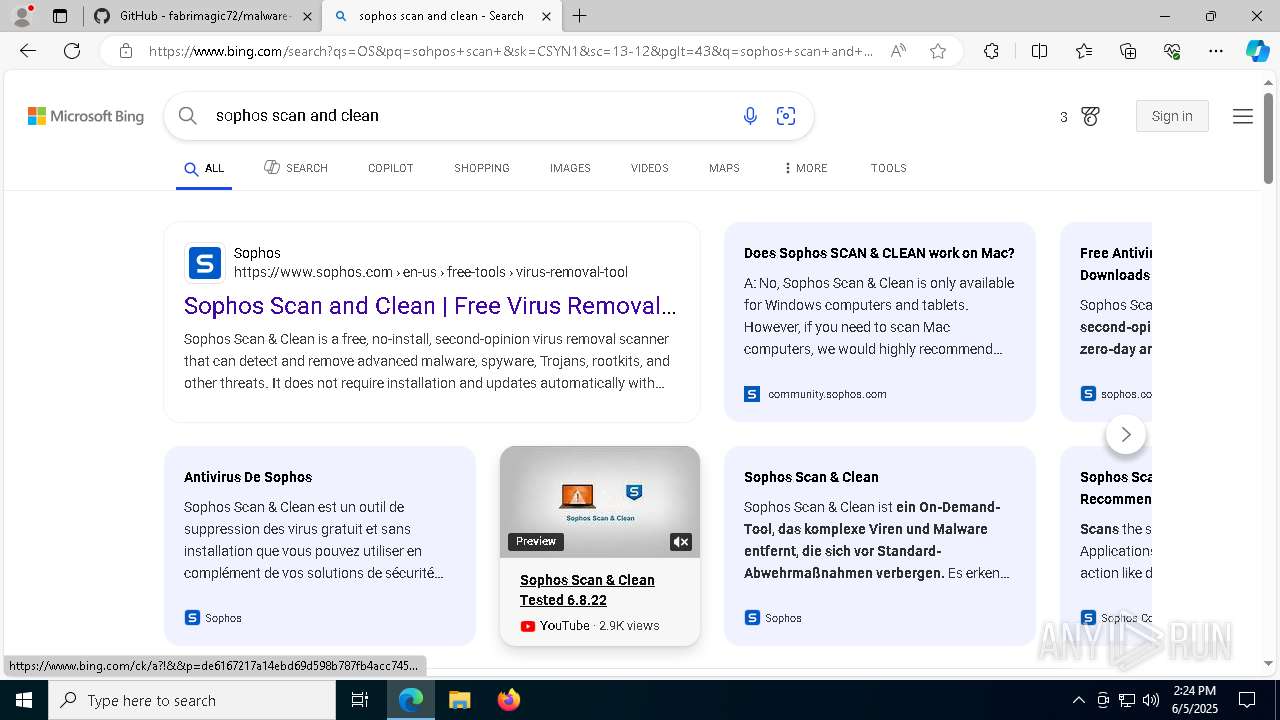Open Microsoft Rewards medal icon

[1090, 116]
